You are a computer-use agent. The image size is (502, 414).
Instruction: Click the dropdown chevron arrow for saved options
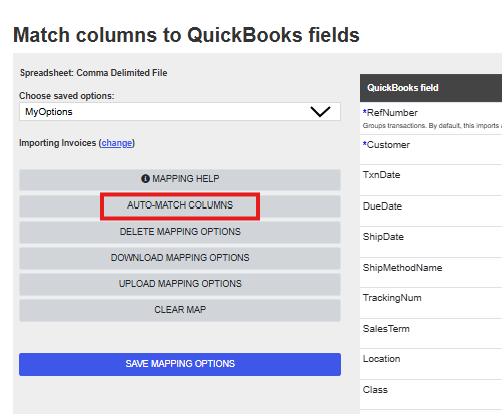pos(320,112)
